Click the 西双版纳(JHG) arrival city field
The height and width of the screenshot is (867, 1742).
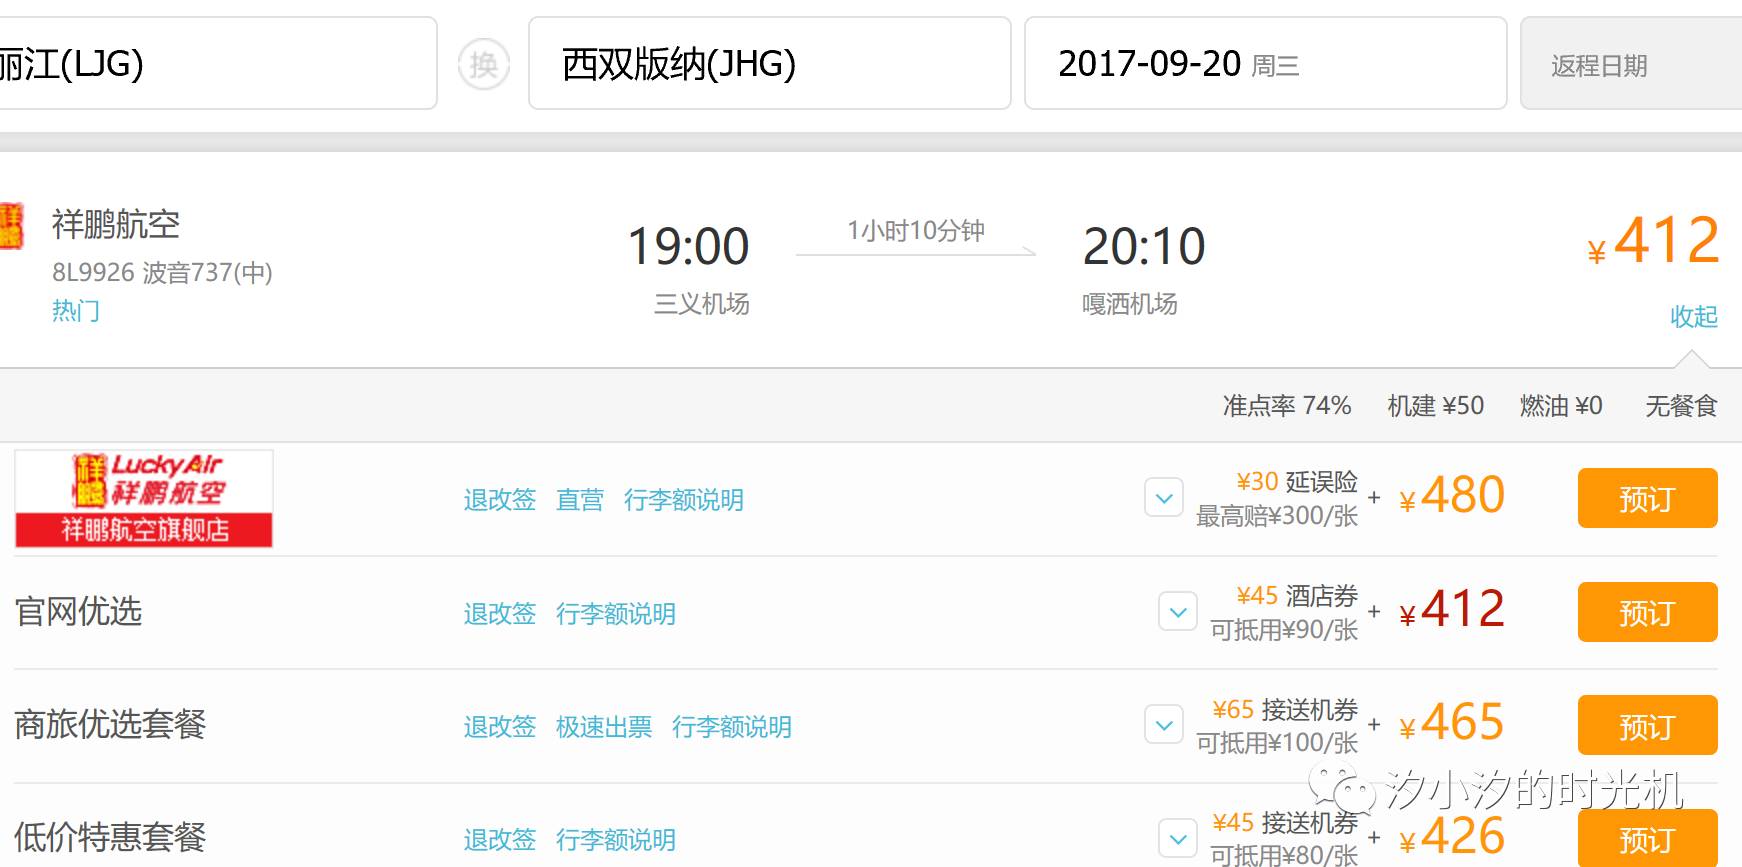[768, 63]
